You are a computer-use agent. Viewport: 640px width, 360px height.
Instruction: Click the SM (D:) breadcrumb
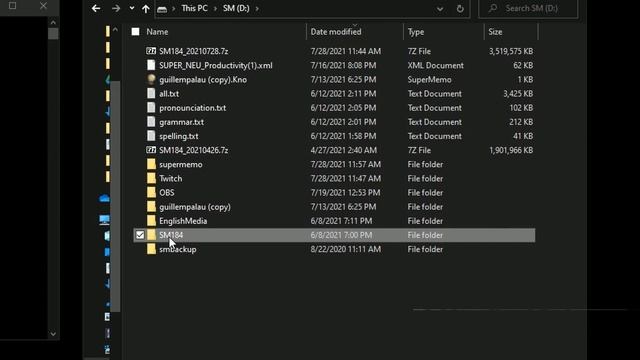coord(236,8)
